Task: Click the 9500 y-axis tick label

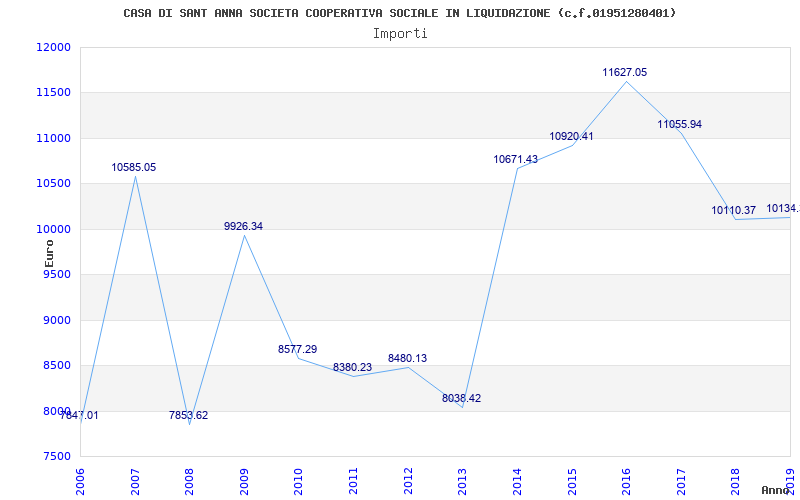Action: (x=56, y=274)
